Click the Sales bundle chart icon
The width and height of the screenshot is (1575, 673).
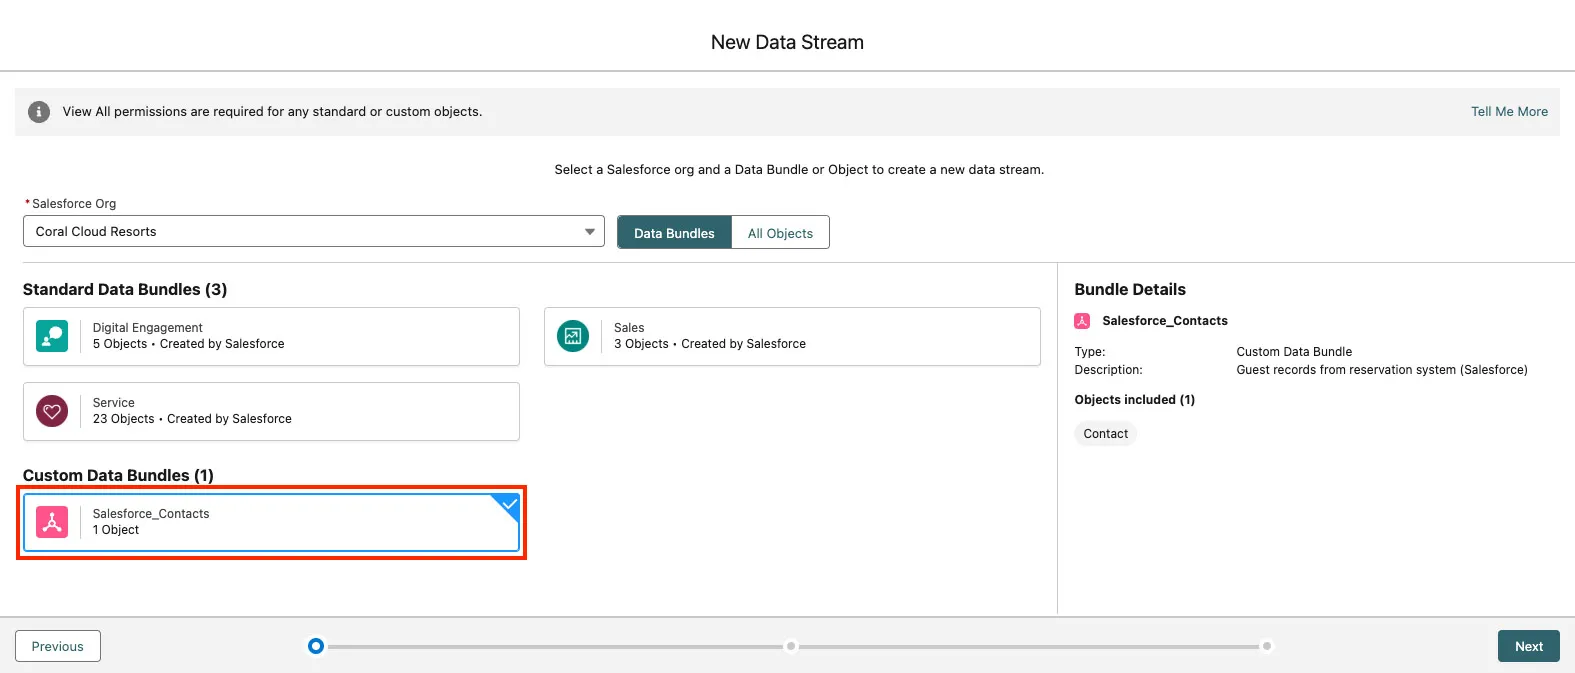point(573,336)
